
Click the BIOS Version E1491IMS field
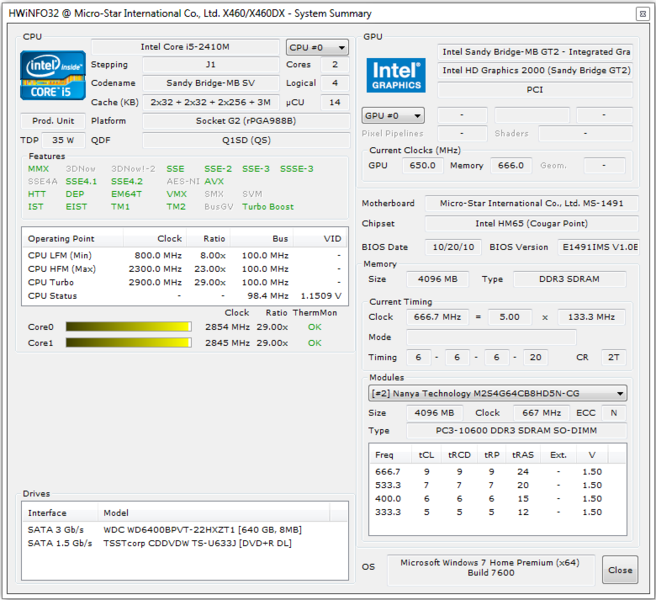(x=598, y=247)
